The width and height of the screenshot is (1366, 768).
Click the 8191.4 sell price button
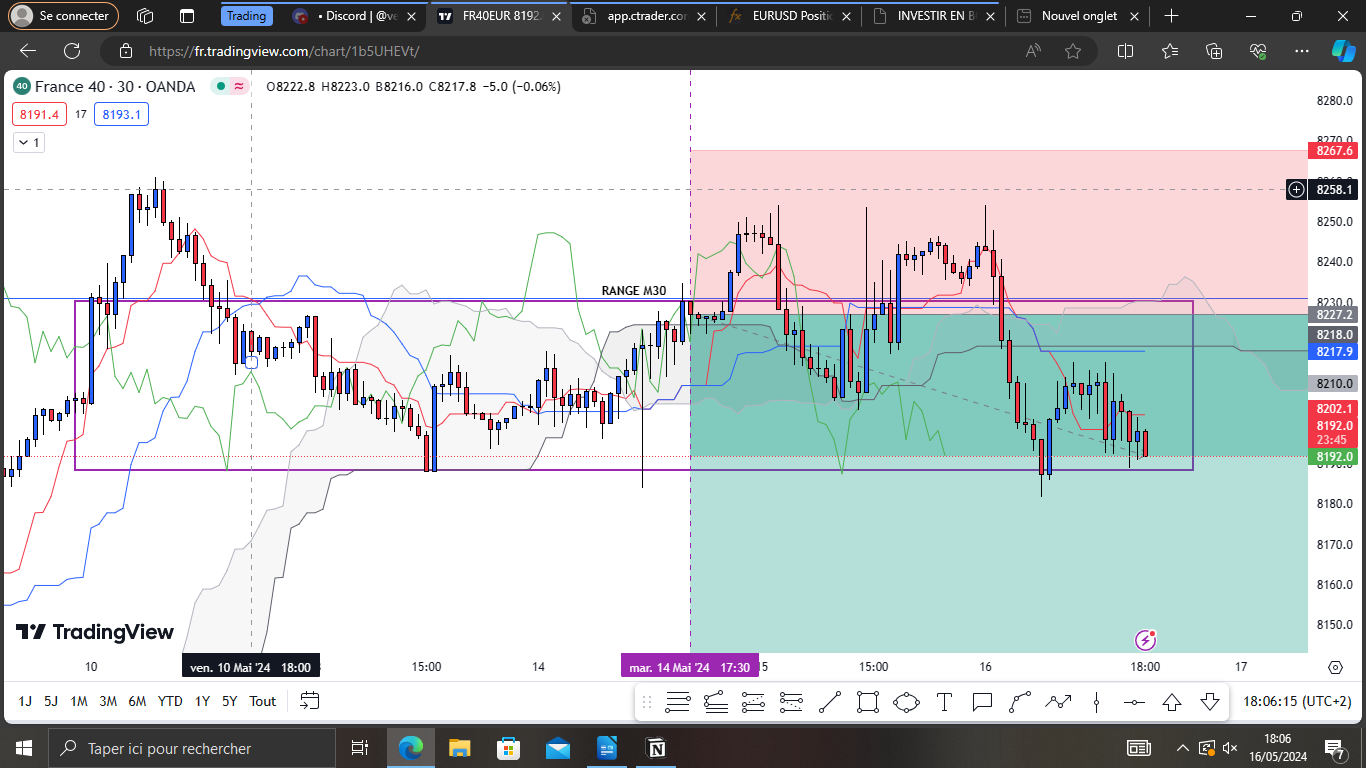coord(38,114)
